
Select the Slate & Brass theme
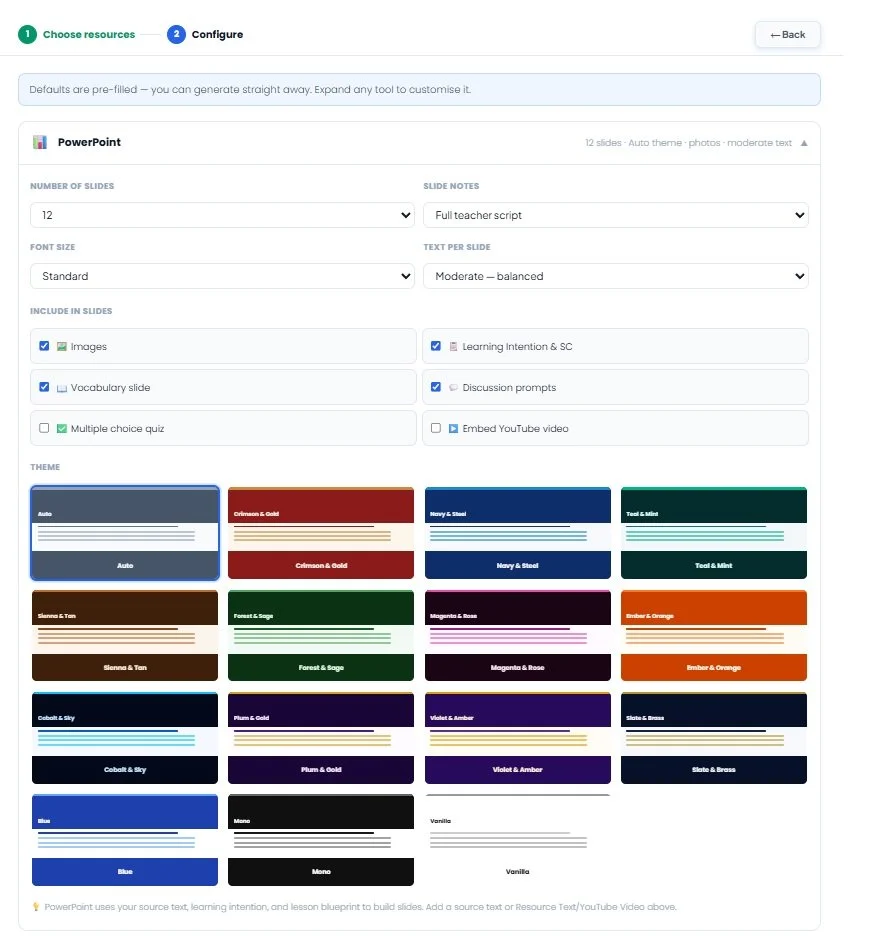(714, 737)
